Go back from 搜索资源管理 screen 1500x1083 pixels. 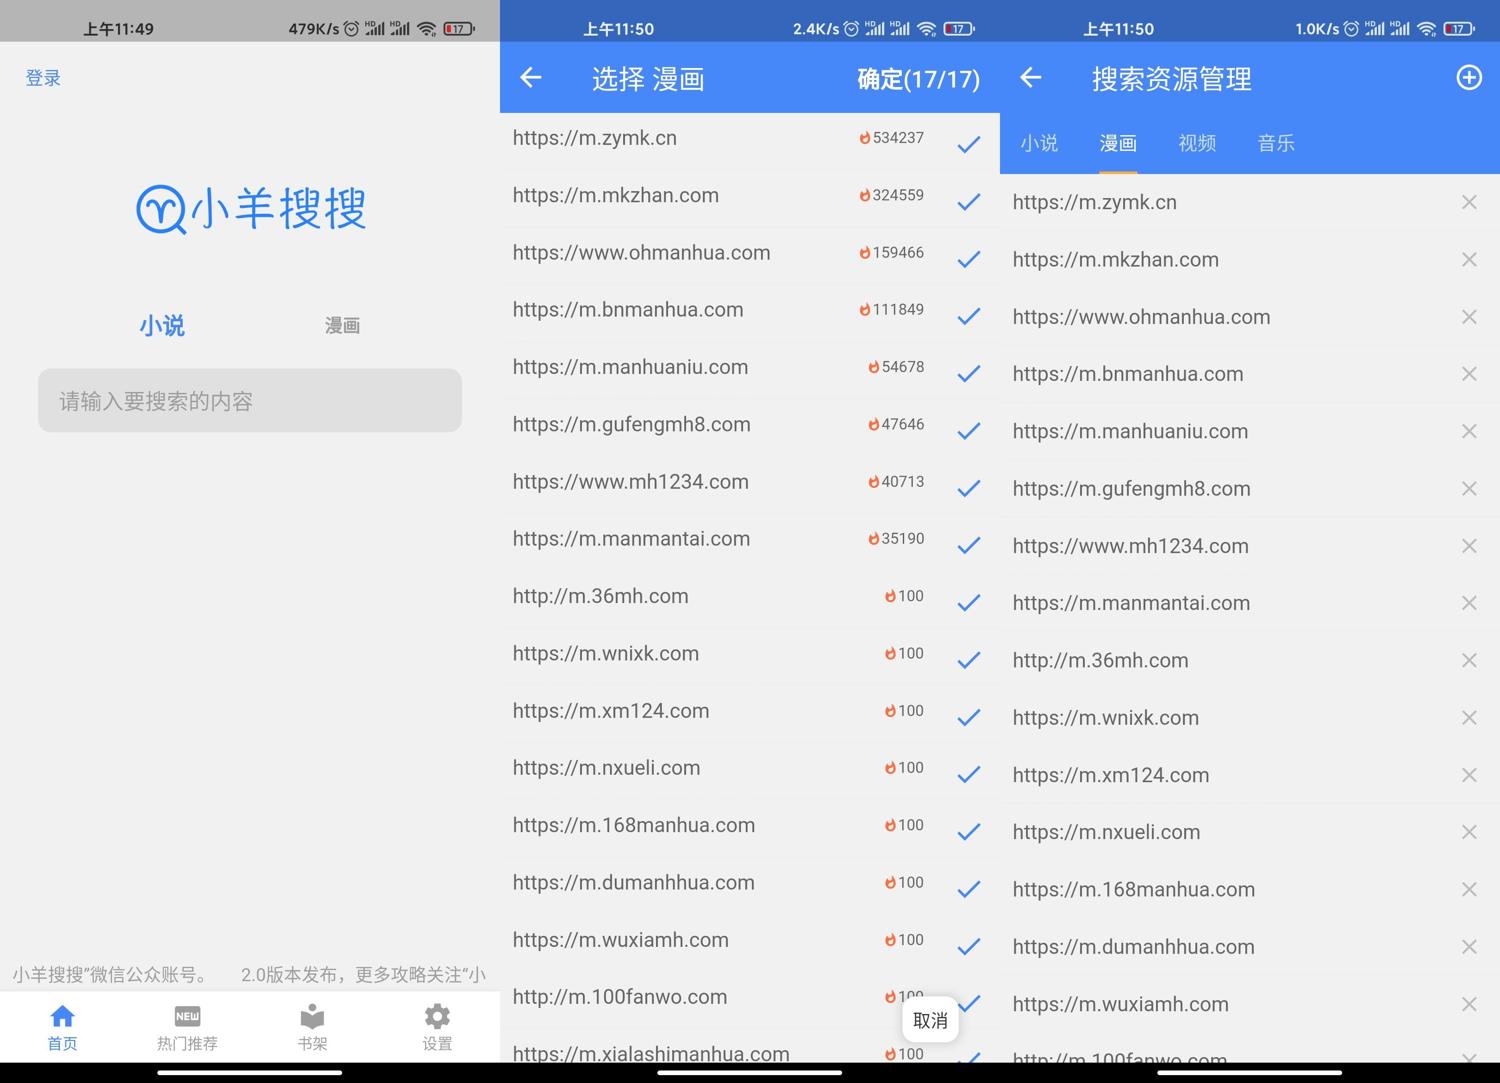tap(1031, 78)
